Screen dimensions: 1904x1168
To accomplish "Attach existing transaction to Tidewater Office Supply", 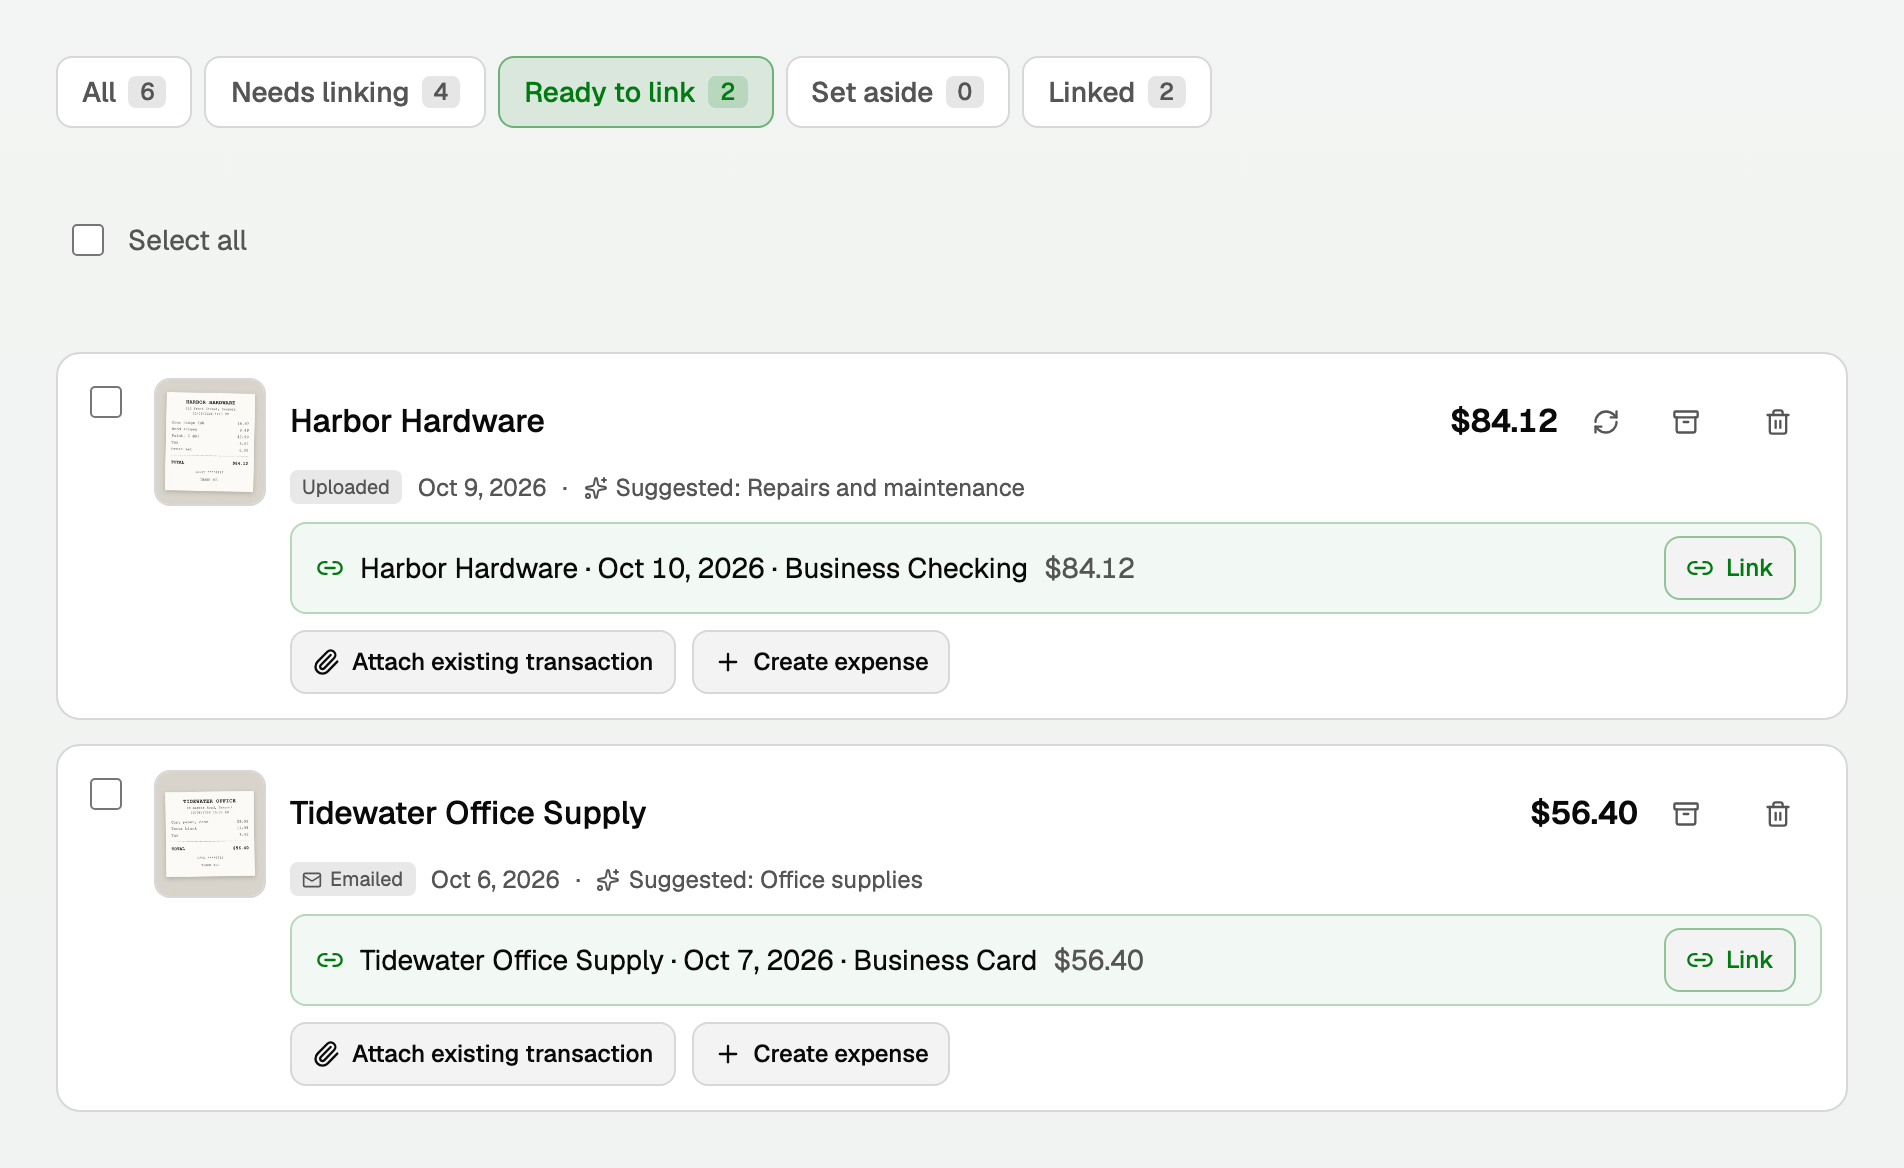I will tap(483, 1054).
